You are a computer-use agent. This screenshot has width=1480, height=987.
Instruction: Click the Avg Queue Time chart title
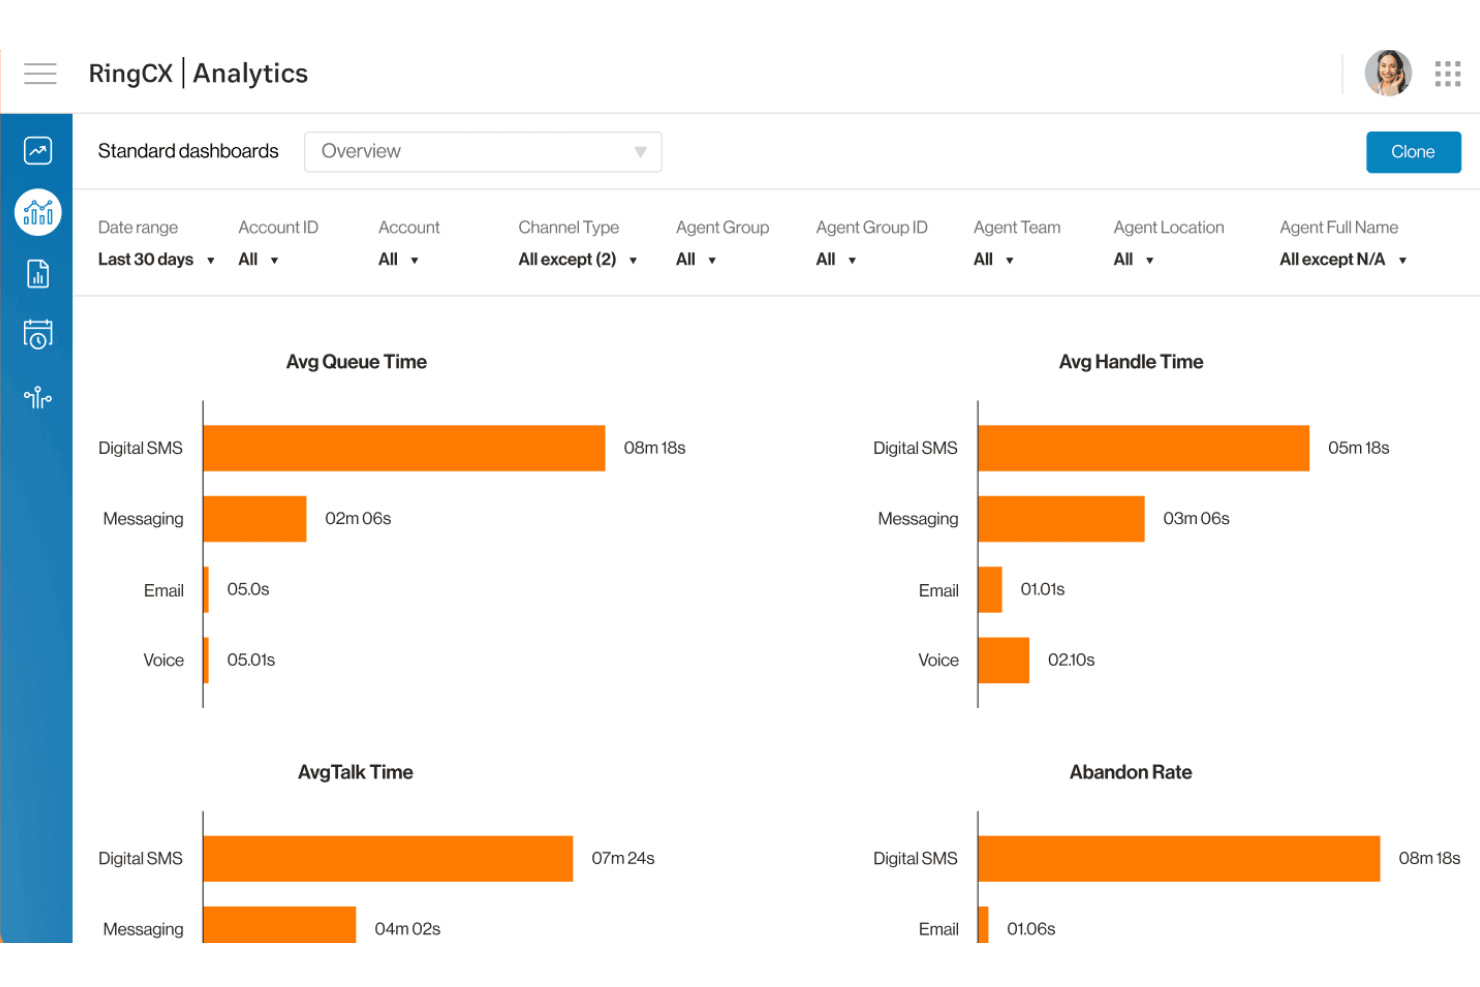coord(356,362)
